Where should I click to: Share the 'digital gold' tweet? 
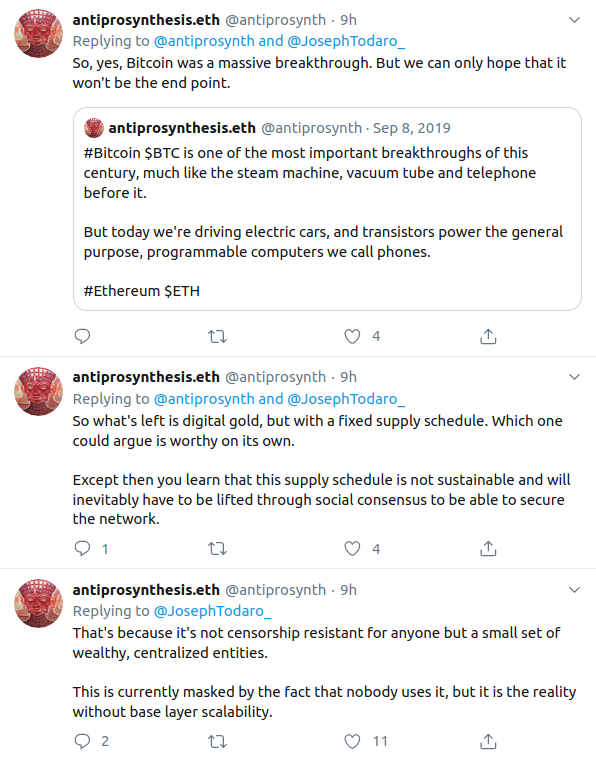488,548
